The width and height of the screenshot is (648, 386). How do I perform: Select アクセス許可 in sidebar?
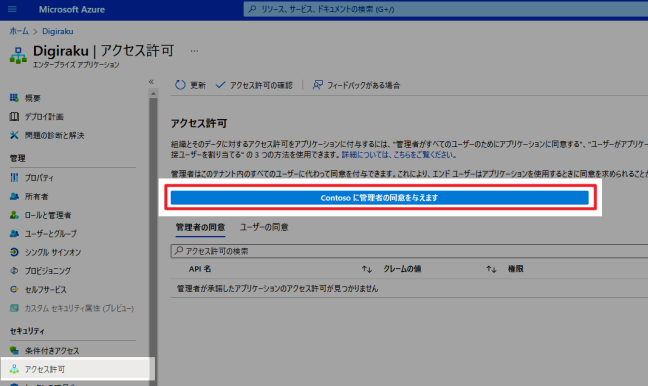[45, 369]
